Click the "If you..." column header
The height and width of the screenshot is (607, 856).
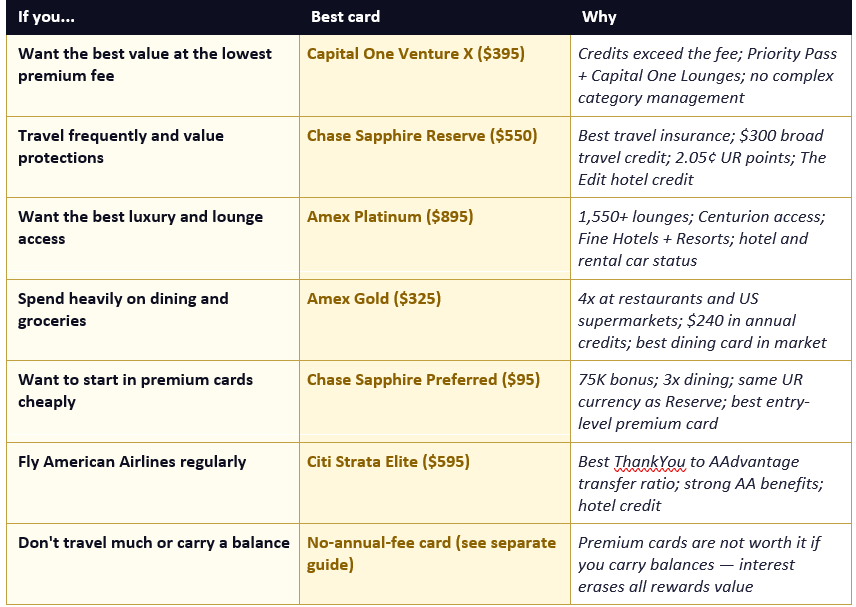pyautogui.click(x=46, y=17)
